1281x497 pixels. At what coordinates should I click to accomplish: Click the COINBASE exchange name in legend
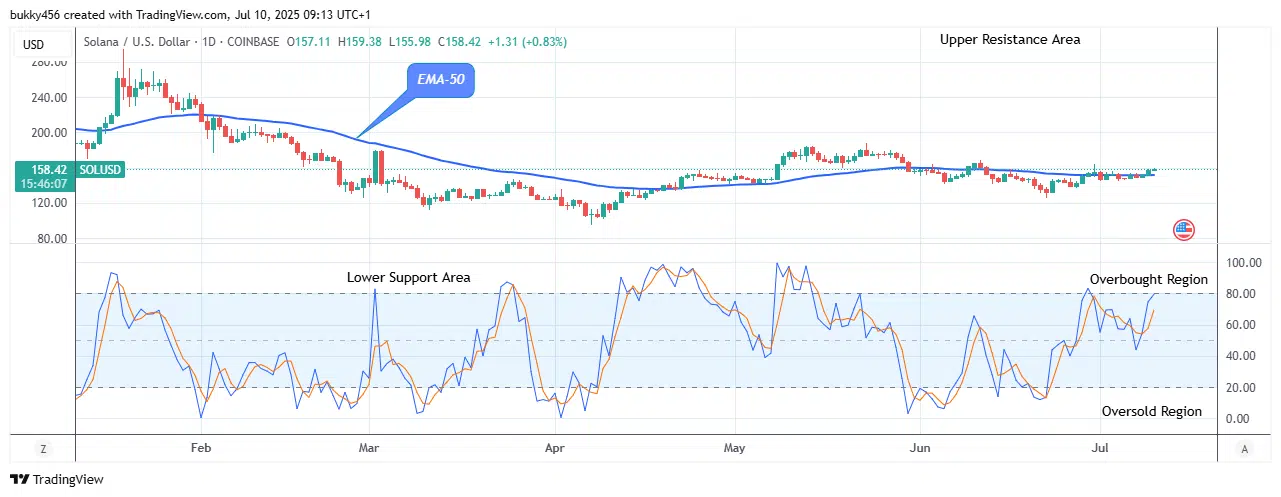tap(254, 41)
